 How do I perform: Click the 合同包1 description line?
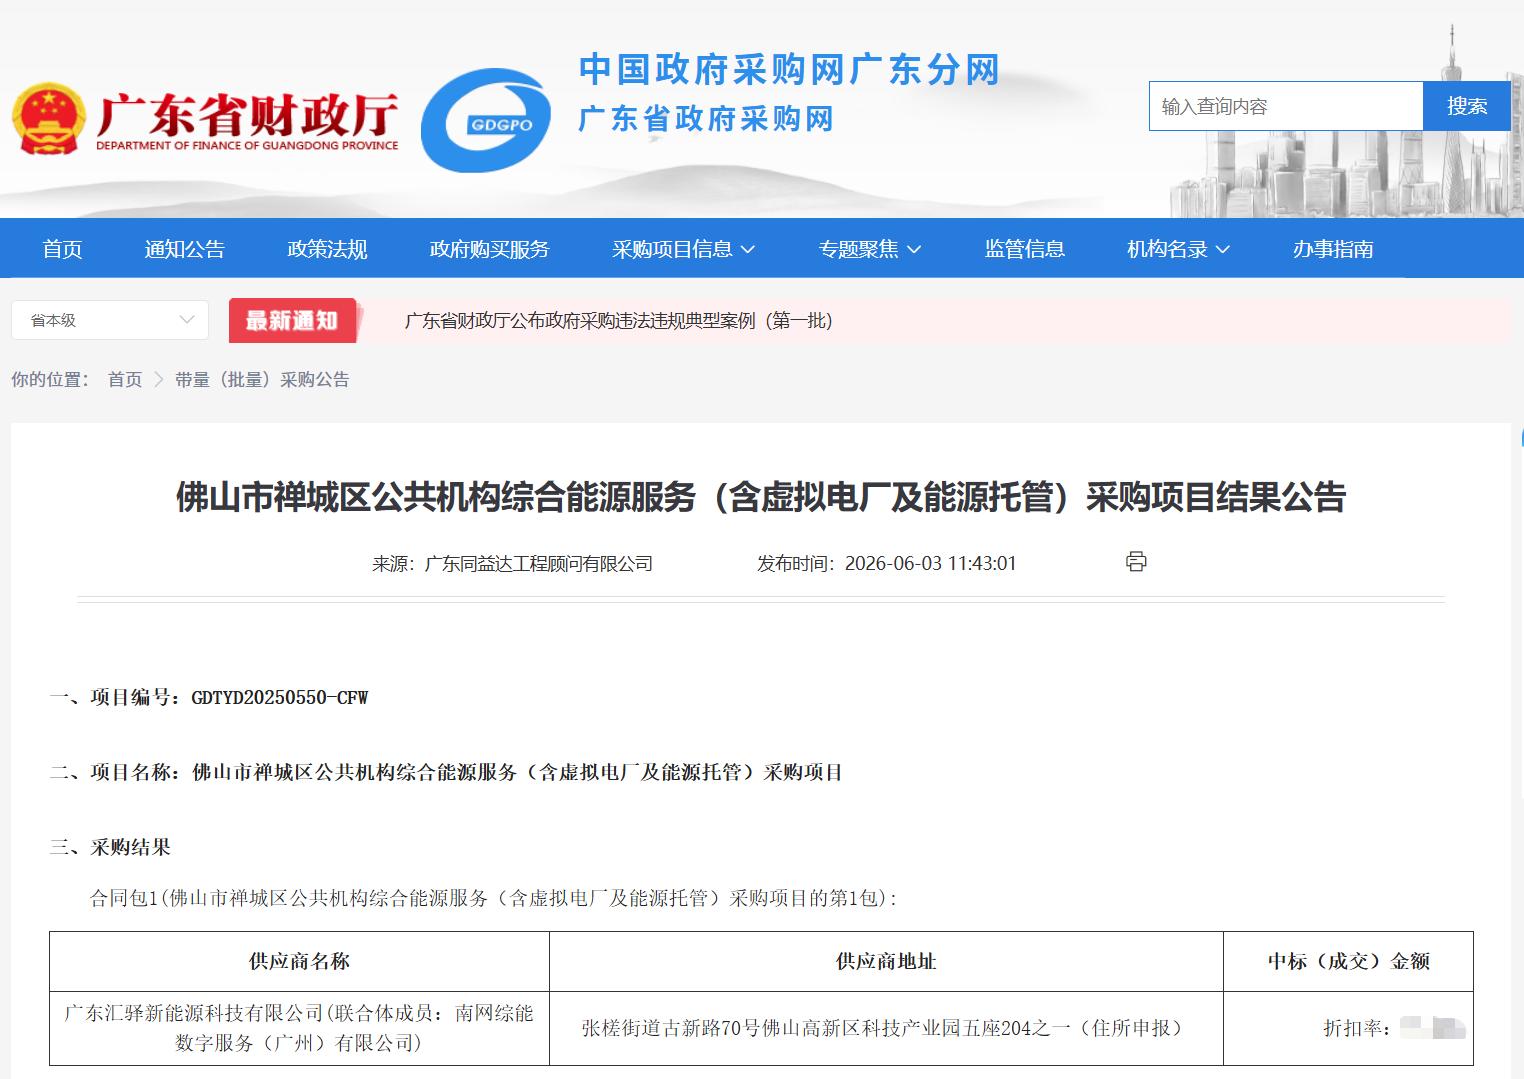(494, 898)
